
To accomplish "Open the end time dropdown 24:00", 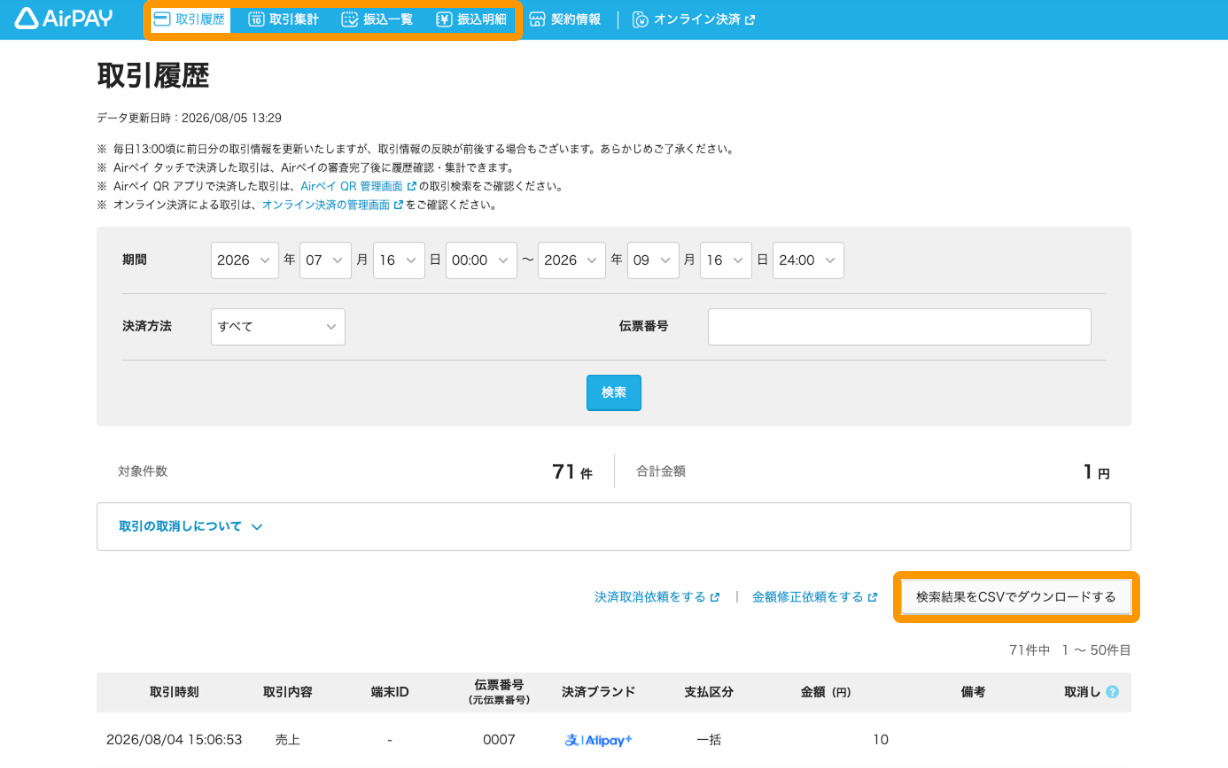I will coord(808,260).
